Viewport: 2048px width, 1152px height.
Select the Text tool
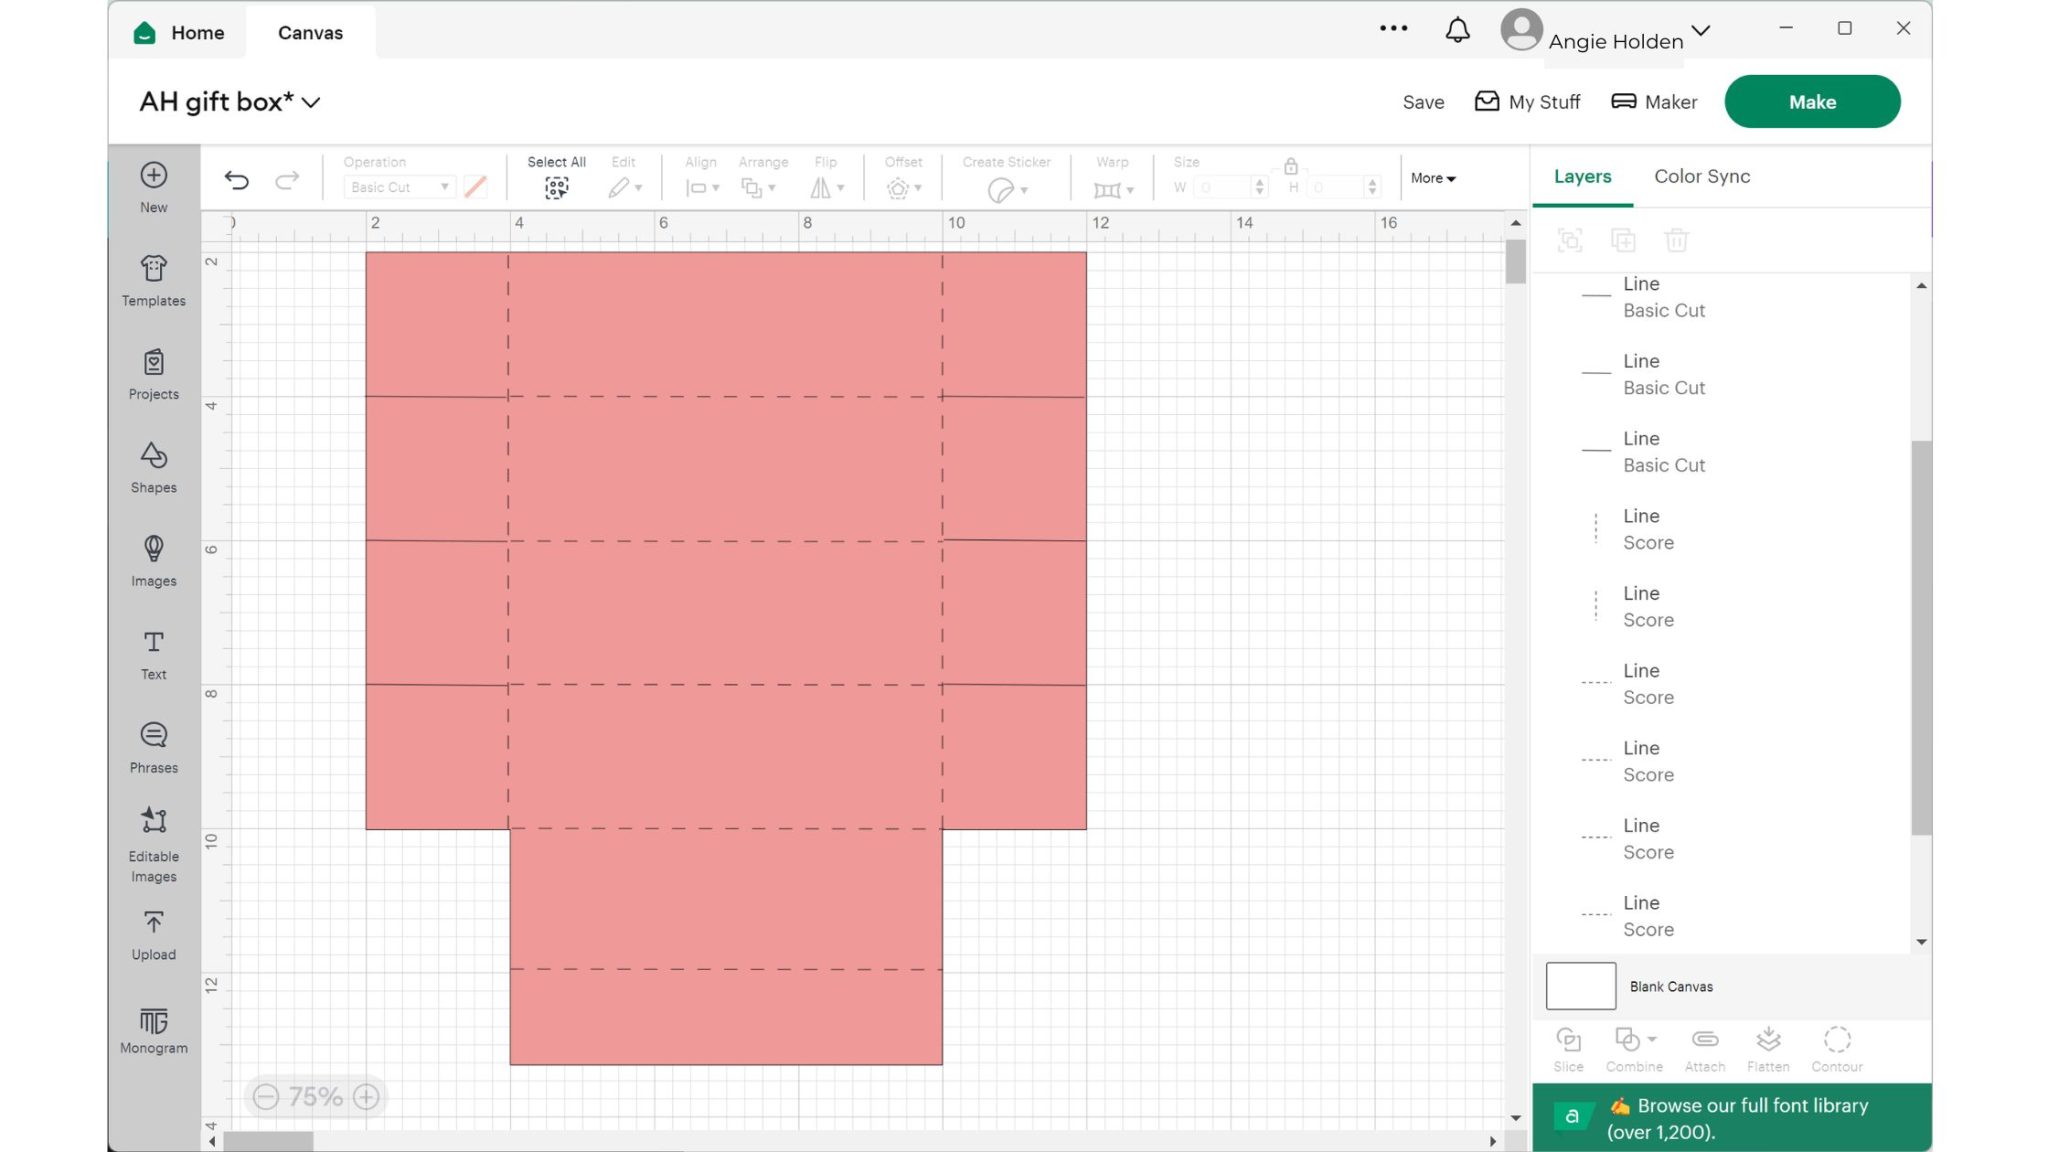153,654
